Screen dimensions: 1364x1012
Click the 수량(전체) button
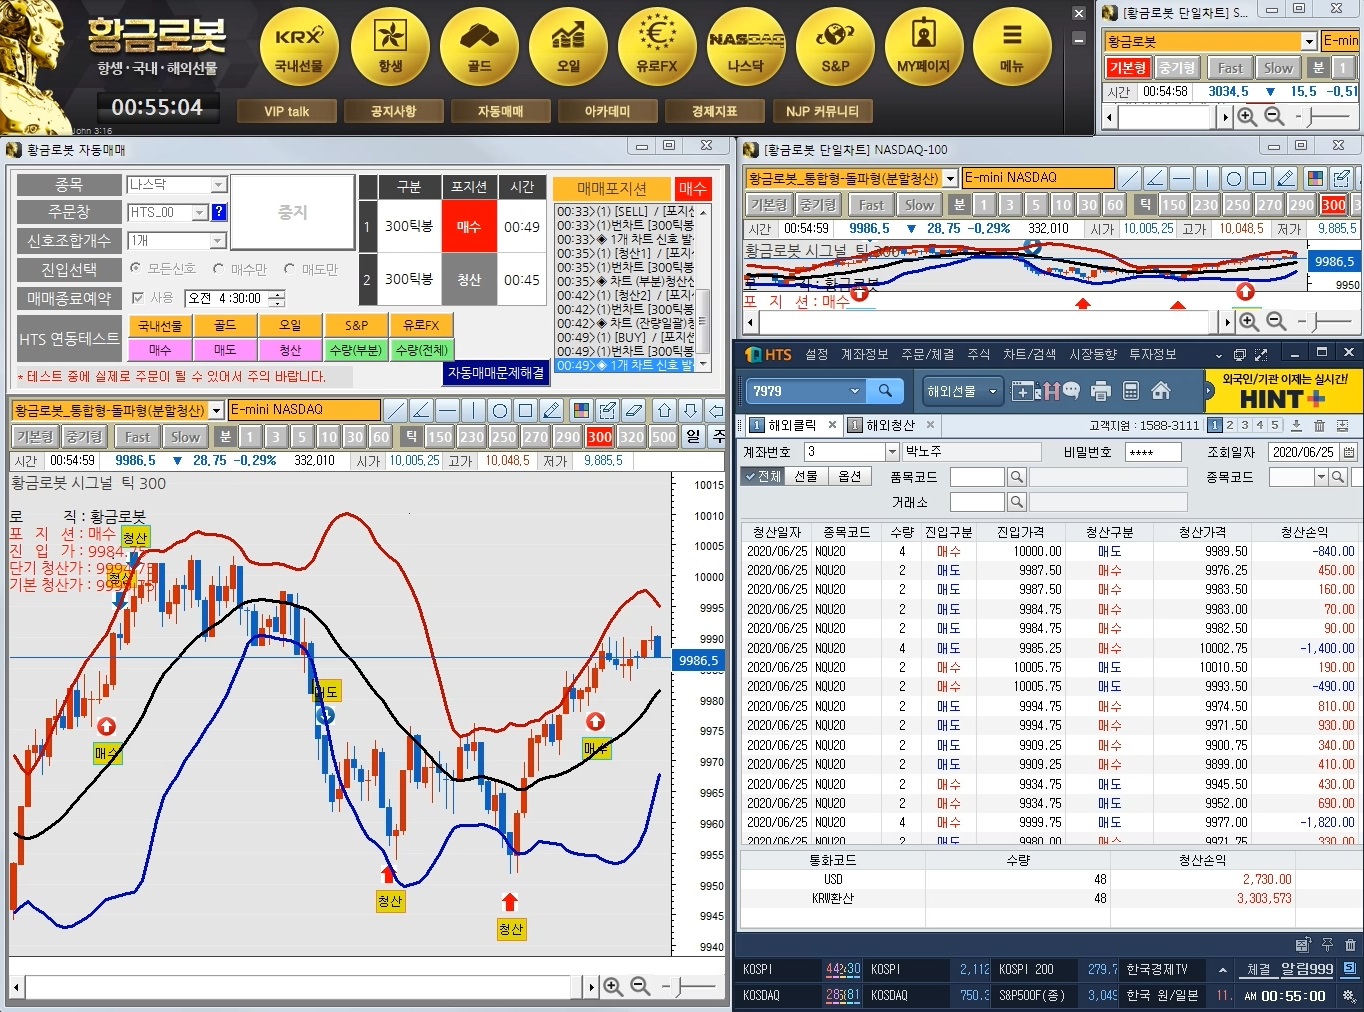click(422, 350)
